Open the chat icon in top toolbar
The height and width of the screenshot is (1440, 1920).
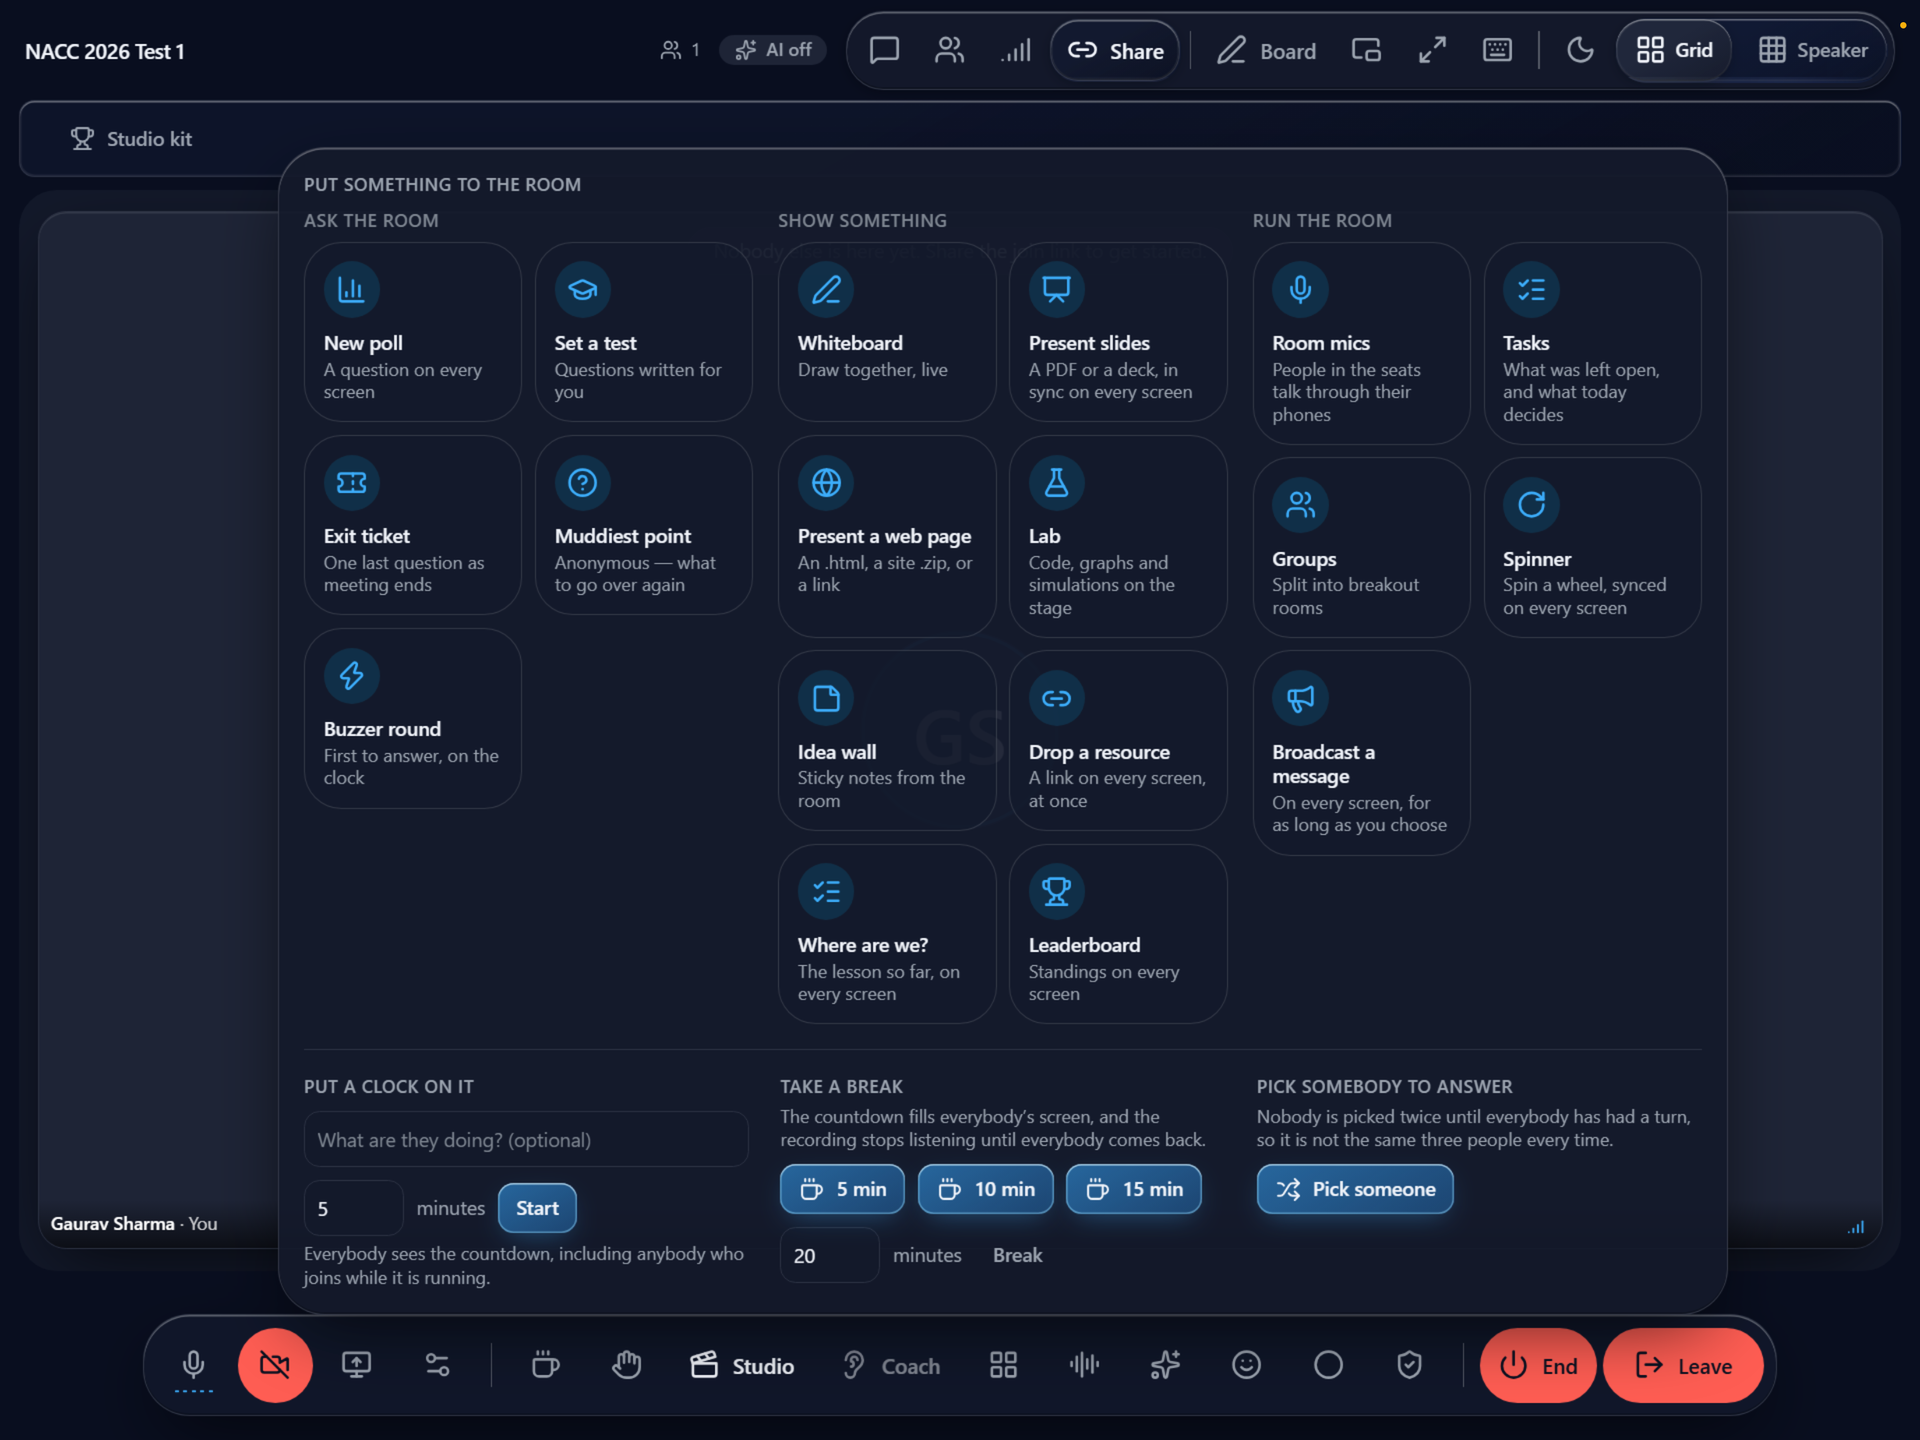884,50
